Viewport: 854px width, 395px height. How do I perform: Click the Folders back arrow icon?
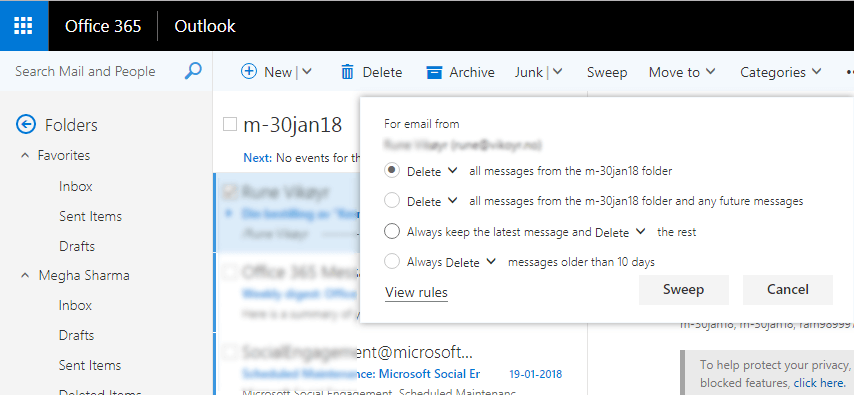click(26, 125)
